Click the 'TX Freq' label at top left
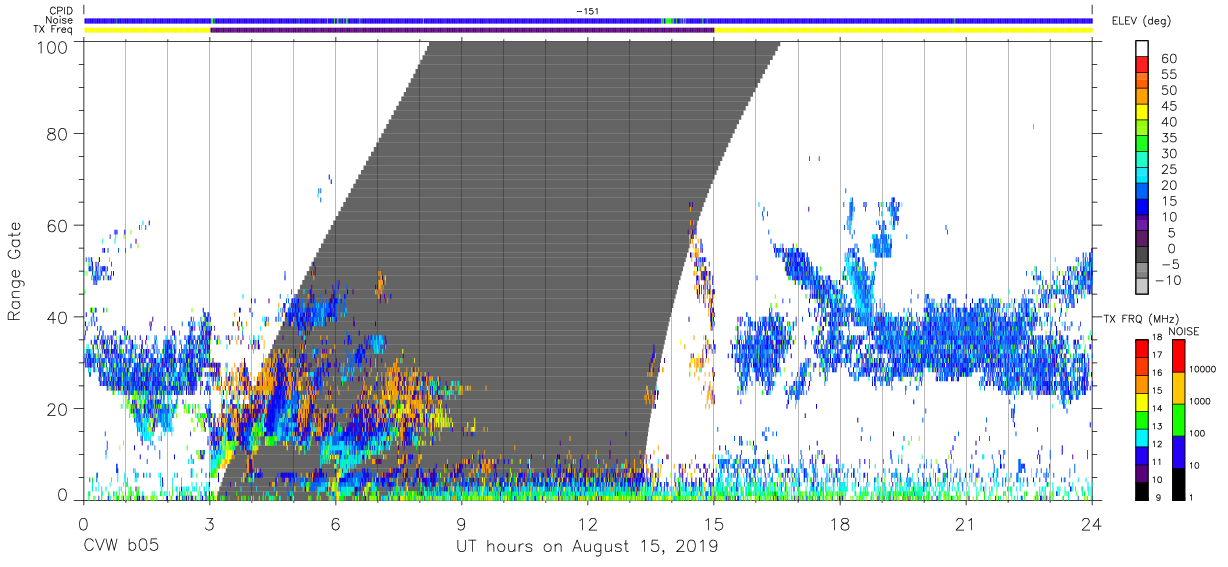This screenshot has height=567, width=1228. [54, 31]
